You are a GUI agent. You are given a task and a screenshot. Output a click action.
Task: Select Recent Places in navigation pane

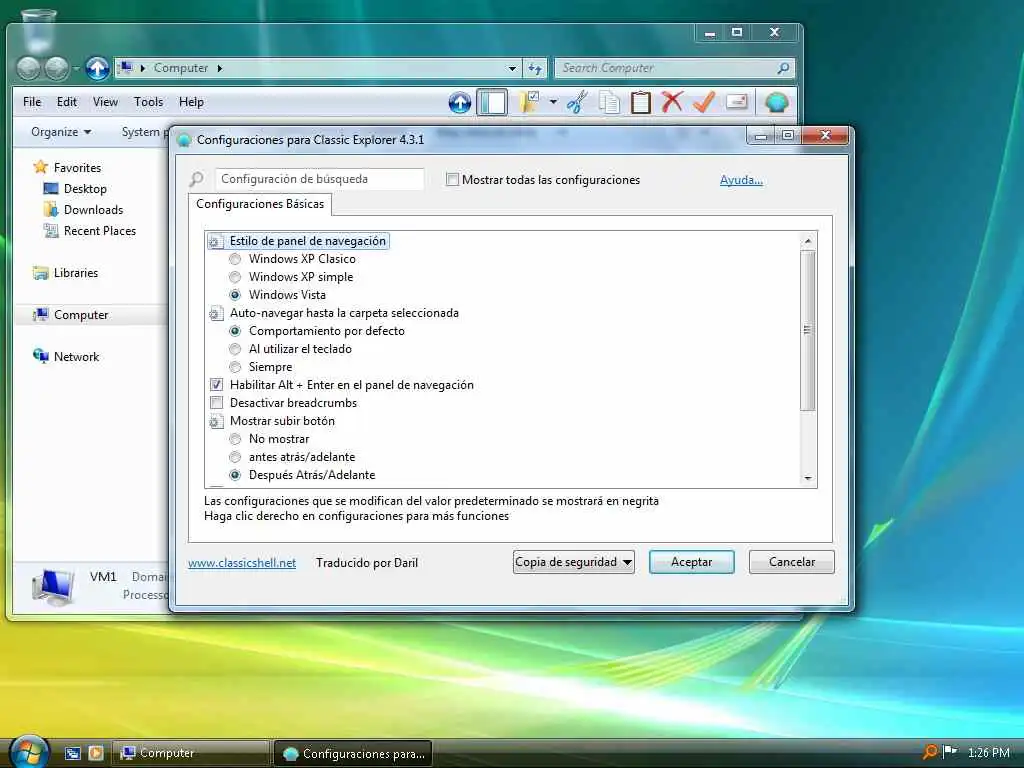[99, 231]
